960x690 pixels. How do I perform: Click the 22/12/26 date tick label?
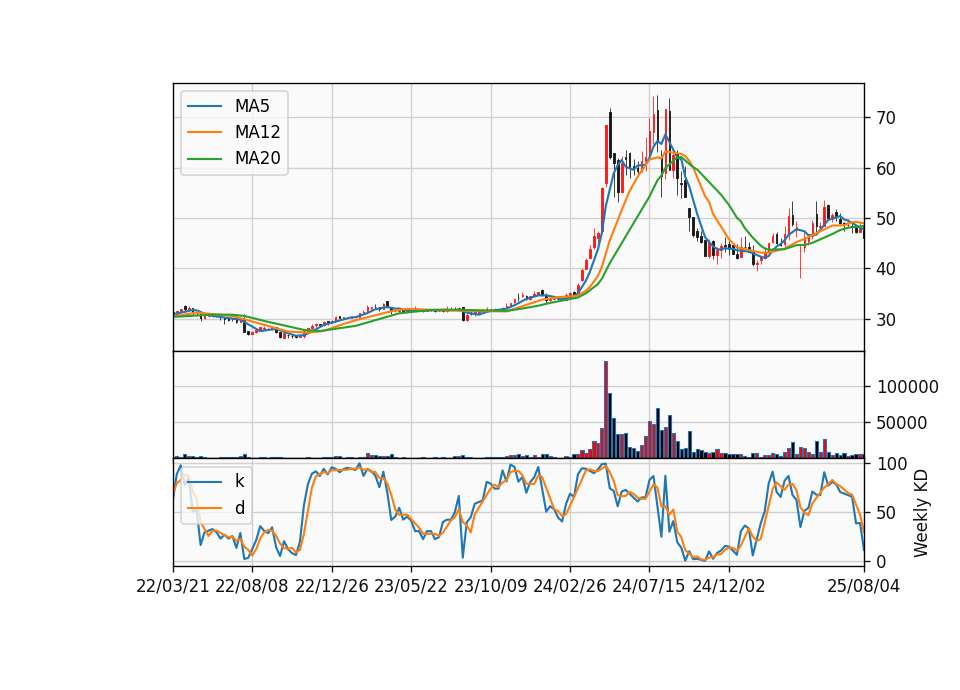[332, 587]
